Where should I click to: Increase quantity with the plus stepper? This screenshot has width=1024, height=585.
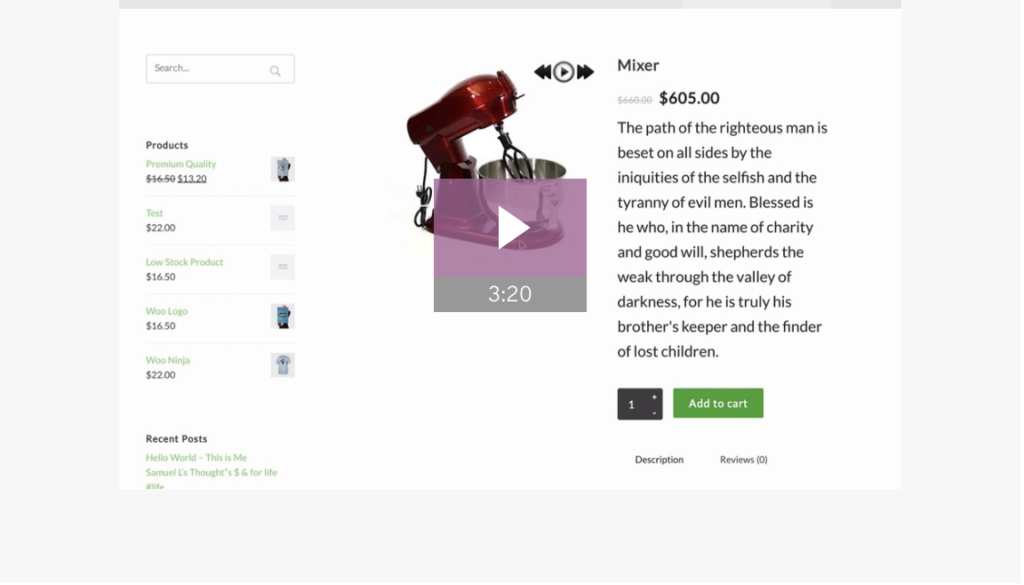(x=656, y=398)
